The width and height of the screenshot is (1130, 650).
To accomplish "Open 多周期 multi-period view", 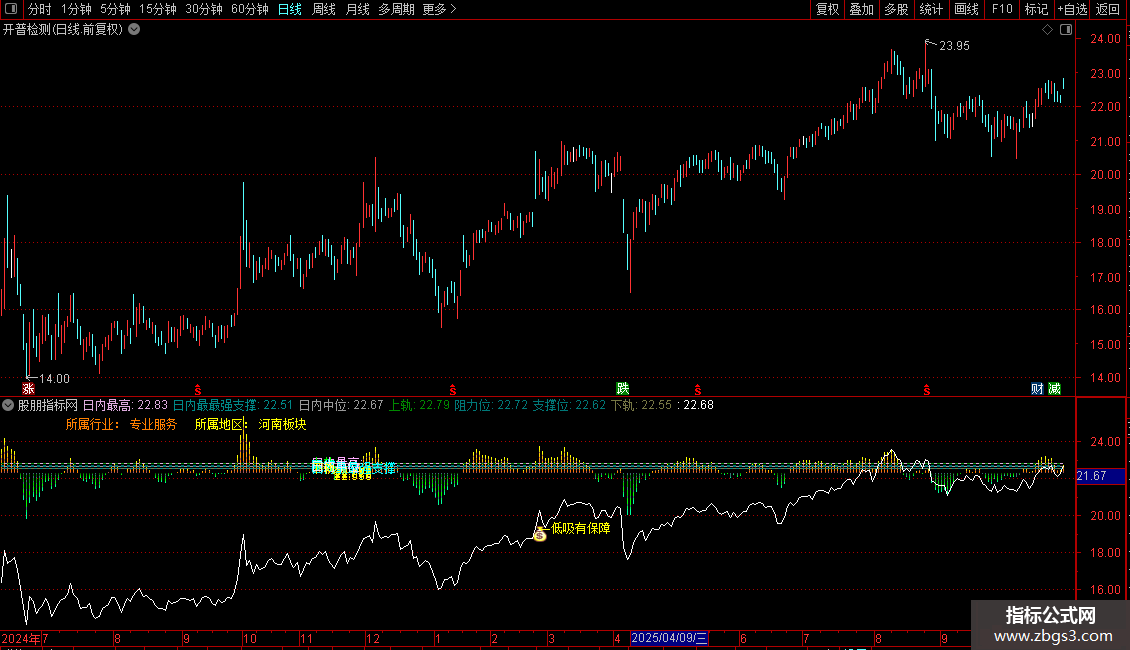I will click(396, 9).
